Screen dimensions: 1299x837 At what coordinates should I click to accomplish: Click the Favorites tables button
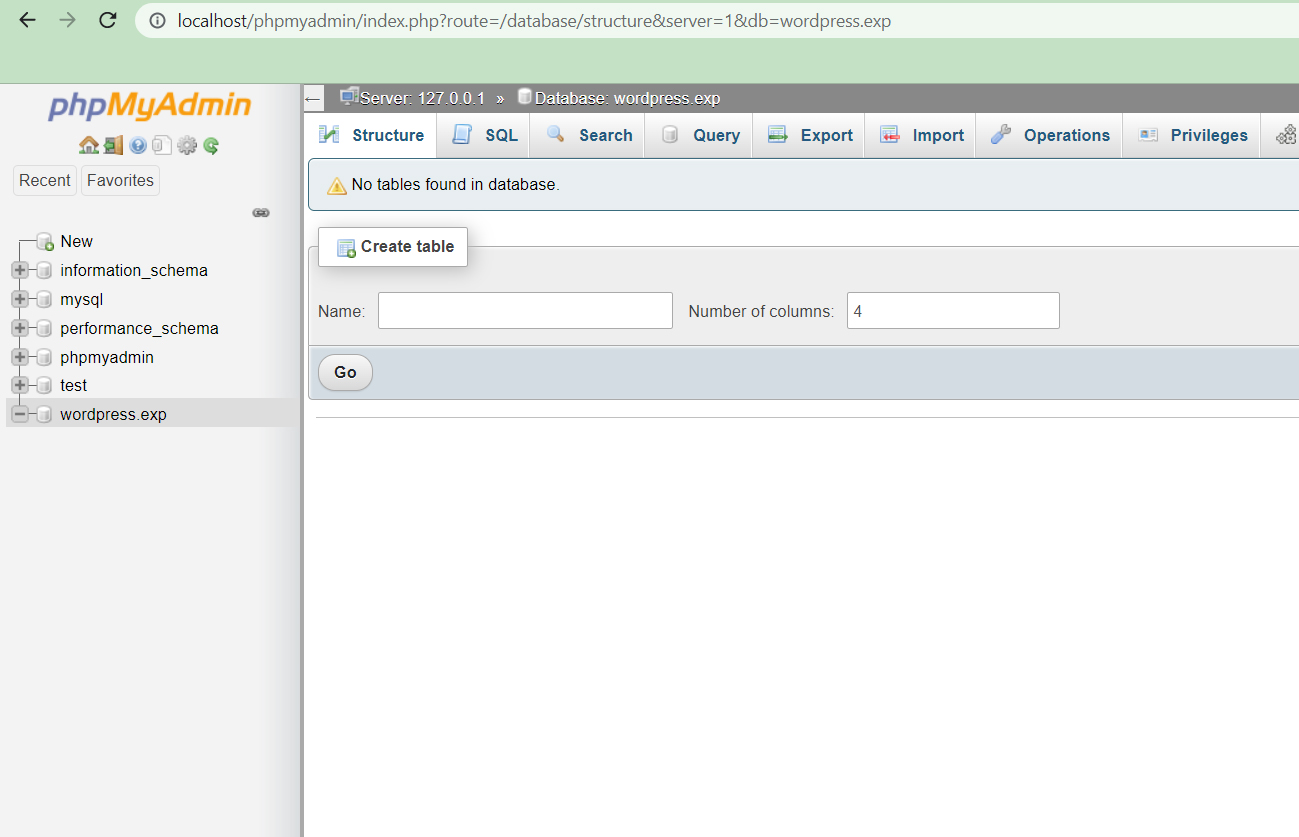coord(120,181)
